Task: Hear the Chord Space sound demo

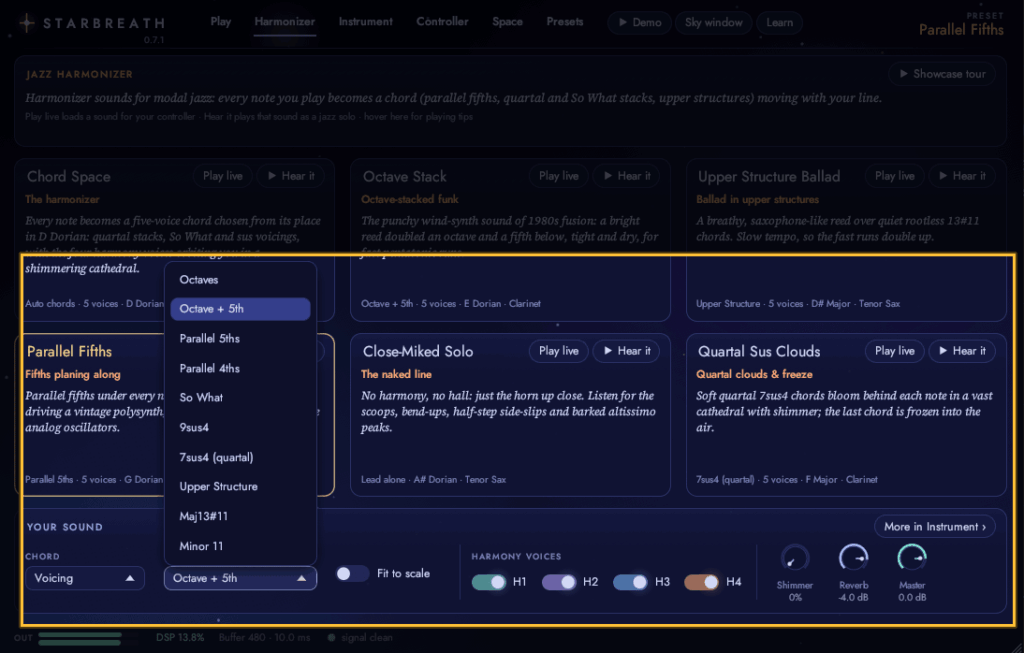Action: pyautogui.click(x=291, y=176)
